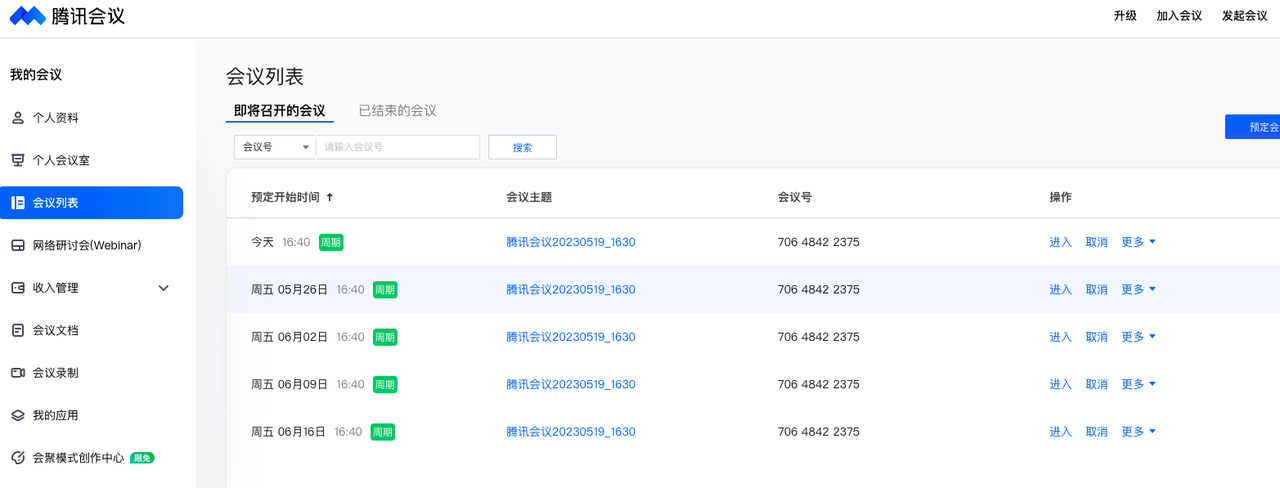Open 更多 dropdown for today's meeting
The image size is (1280, 488).
point(1138,242)
